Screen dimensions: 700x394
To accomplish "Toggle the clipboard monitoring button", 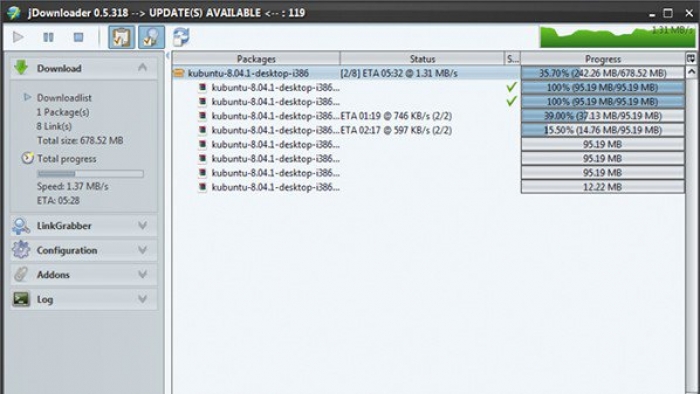I will (121, 37).
